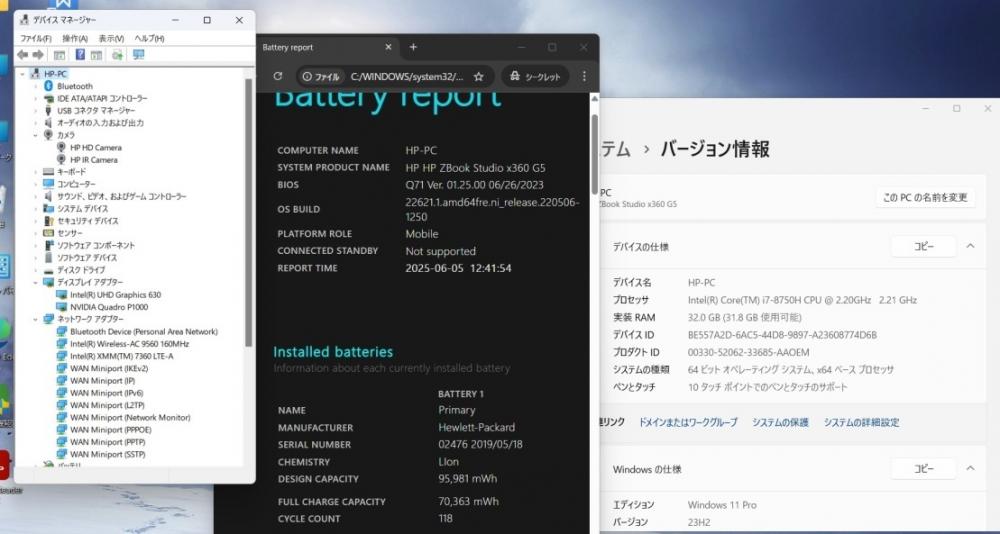Click the Forward arrow in Device Manager toolbar

click(x=38, y=55)
